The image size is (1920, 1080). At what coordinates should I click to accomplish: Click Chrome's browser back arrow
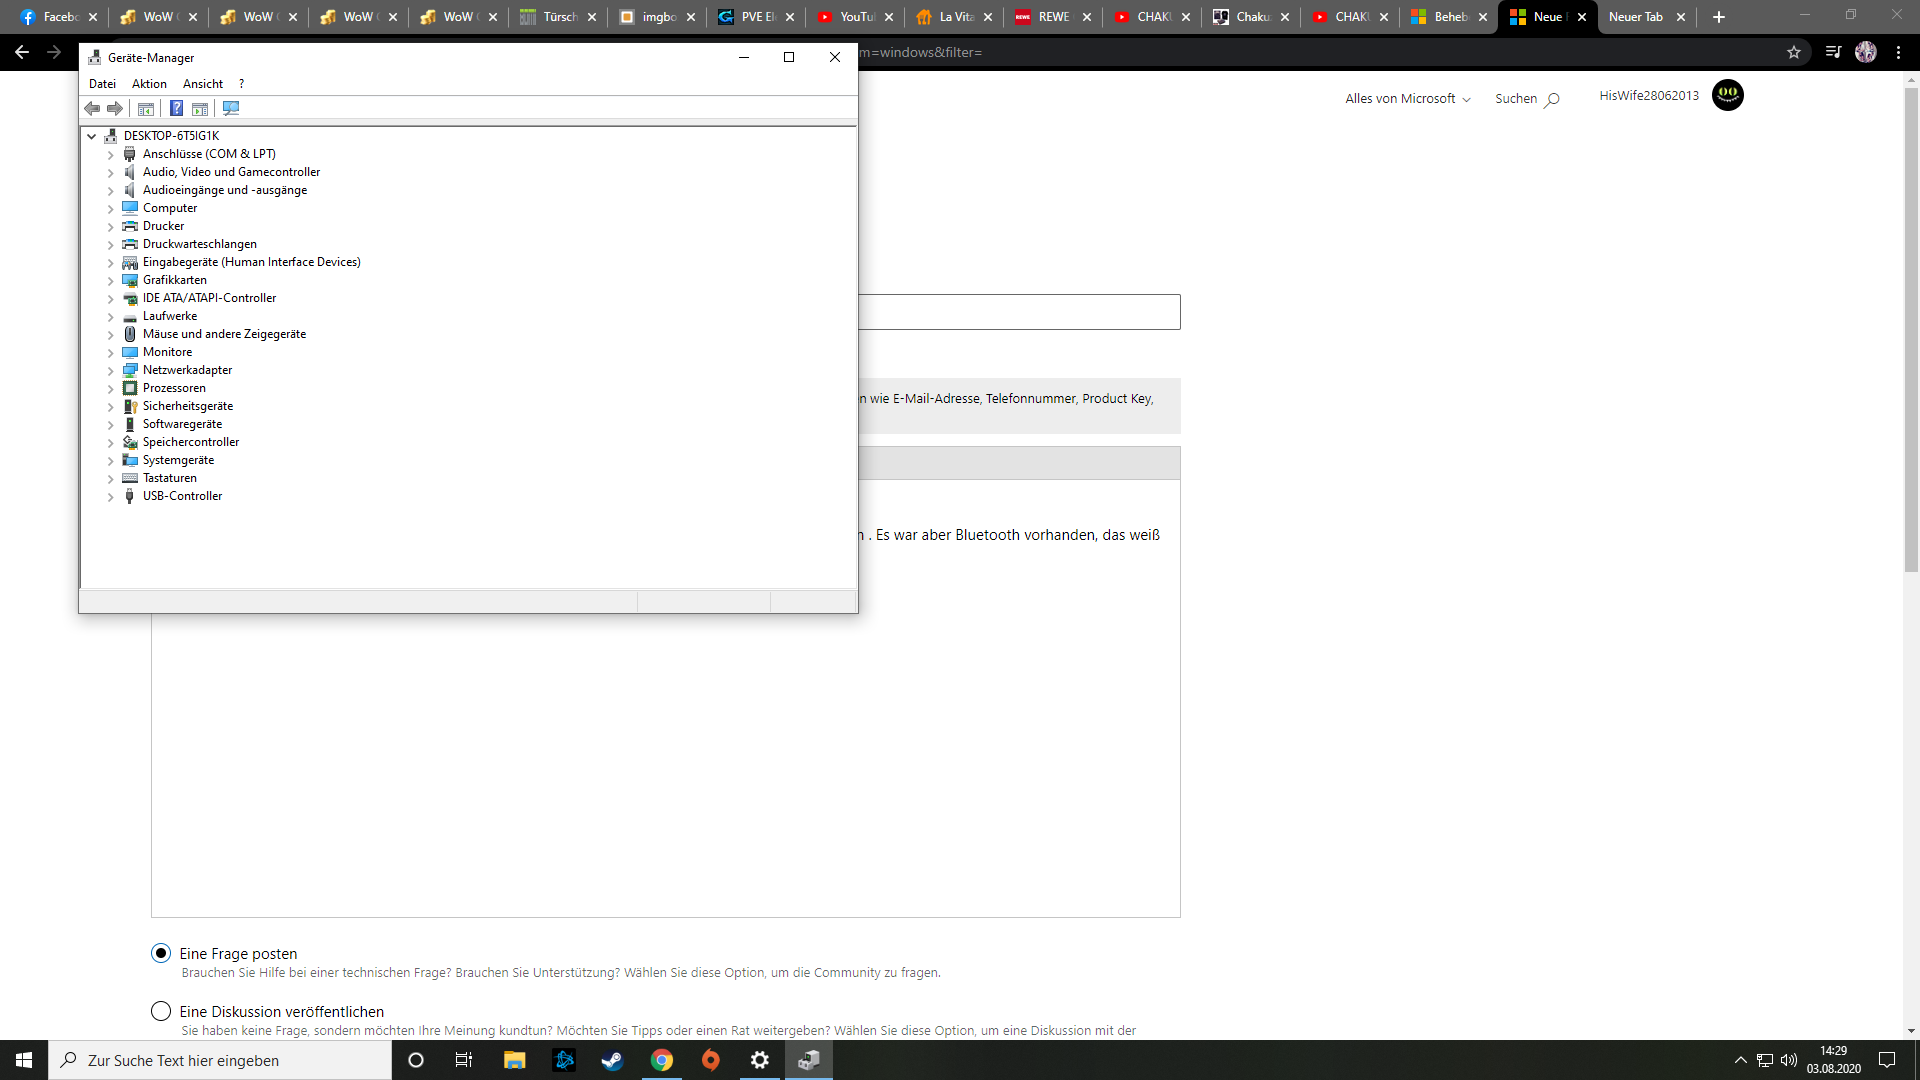pyautogui.click(x=21, y=52)
